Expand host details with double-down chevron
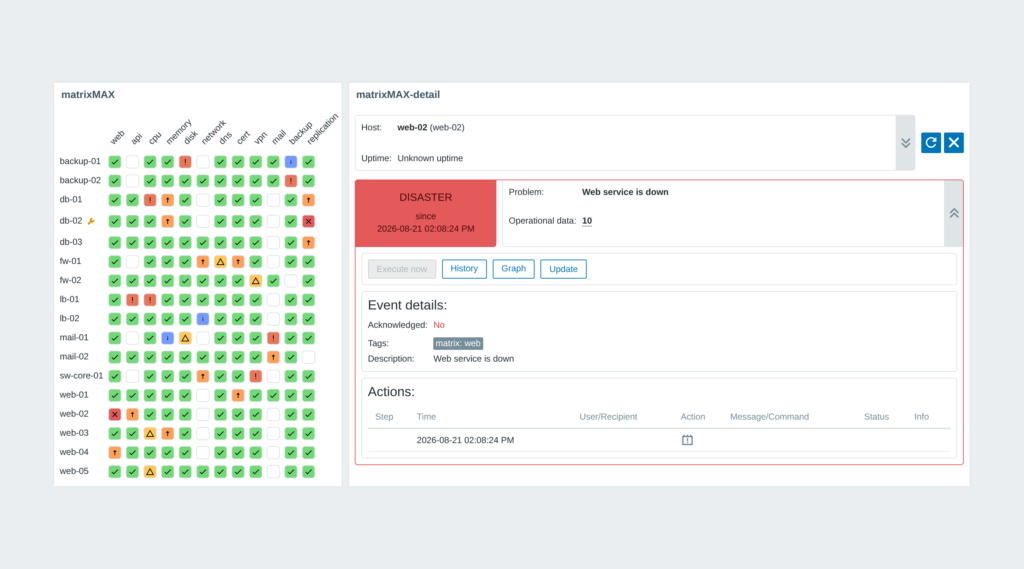Screen dimensions: 1024x569 point(905,143)
